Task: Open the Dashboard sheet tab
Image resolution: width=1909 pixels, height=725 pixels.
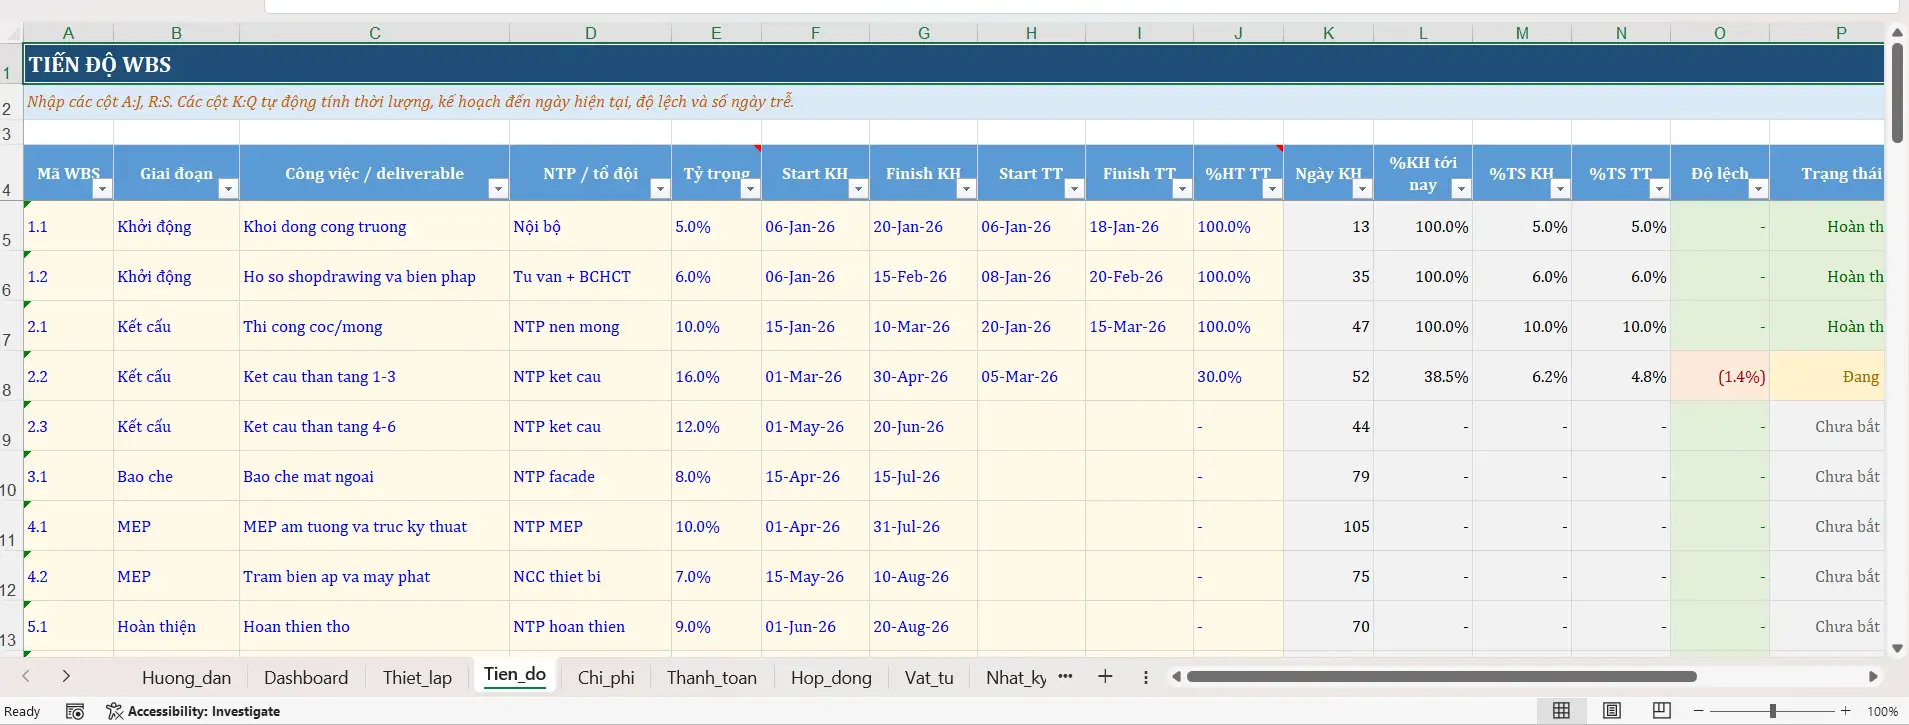Action: coord(306,678)
